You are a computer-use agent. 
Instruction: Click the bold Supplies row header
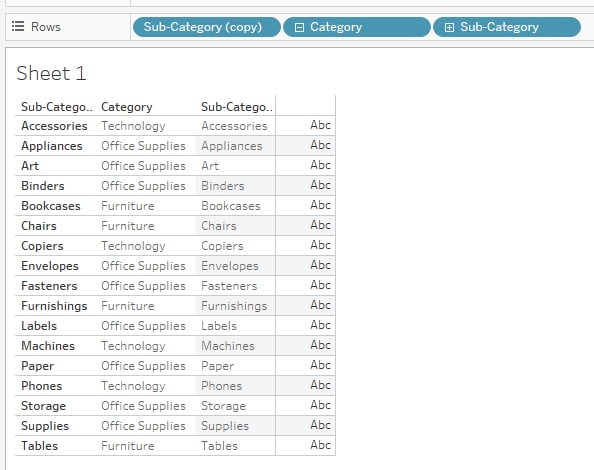45,426
